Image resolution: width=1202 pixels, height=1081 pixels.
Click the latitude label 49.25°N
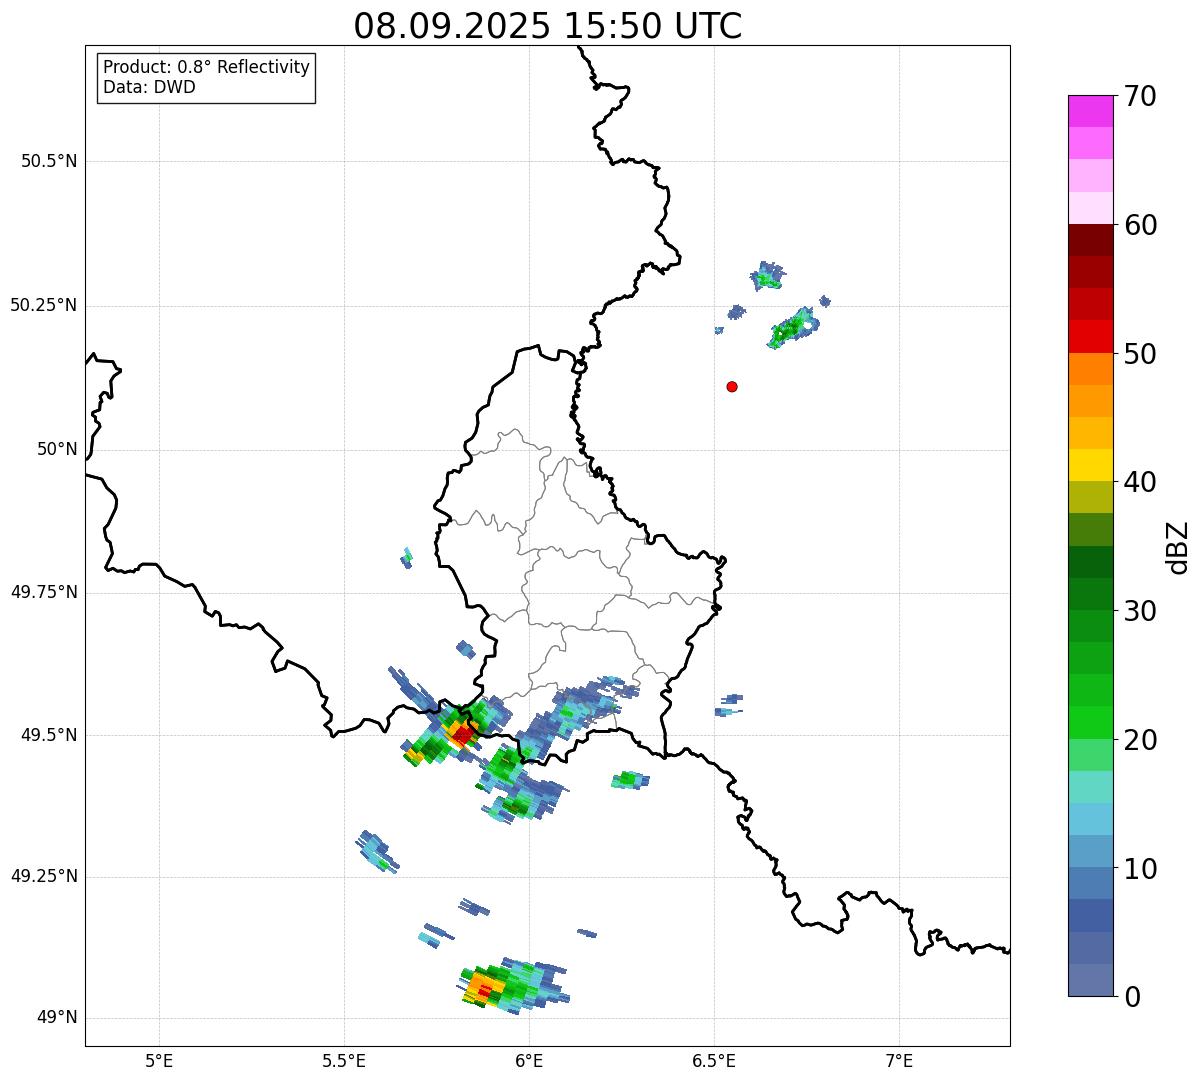(x=44, y=876)
